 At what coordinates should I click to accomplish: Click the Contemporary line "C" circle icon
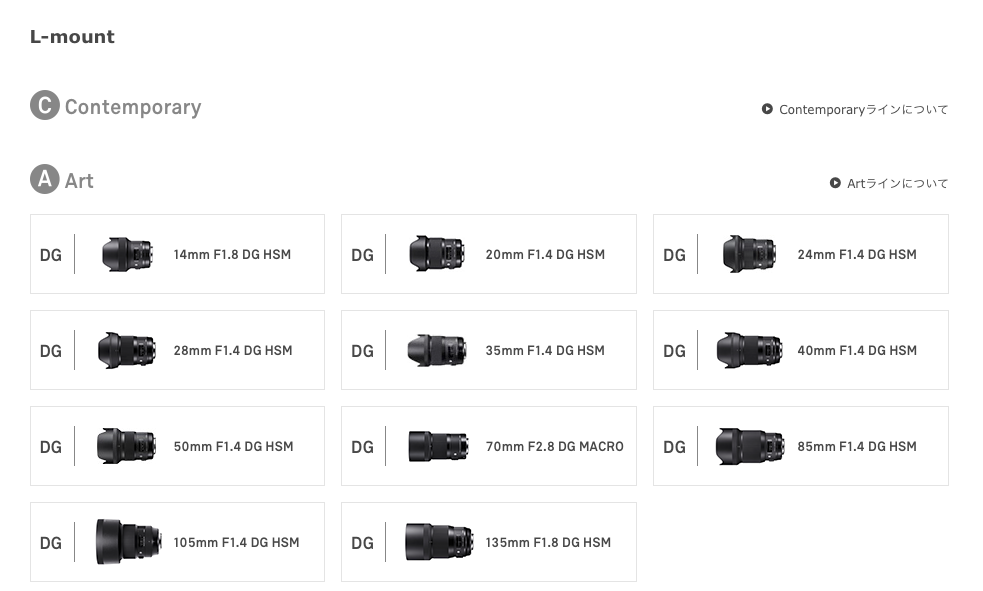45,106
